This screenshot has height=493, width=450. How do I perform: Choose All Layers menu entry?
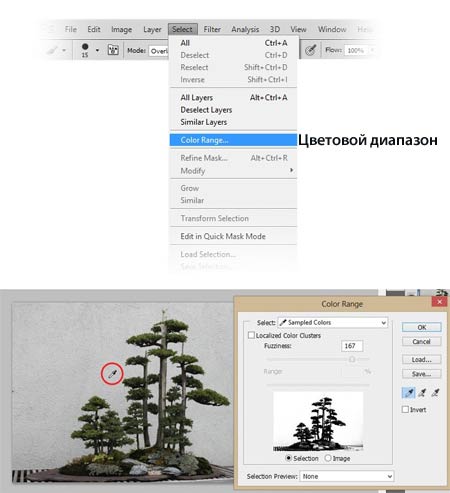233,98
